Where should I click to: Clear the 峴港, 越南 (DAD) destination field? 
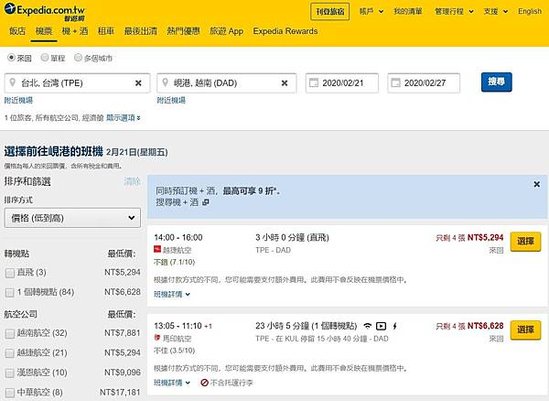285,83
